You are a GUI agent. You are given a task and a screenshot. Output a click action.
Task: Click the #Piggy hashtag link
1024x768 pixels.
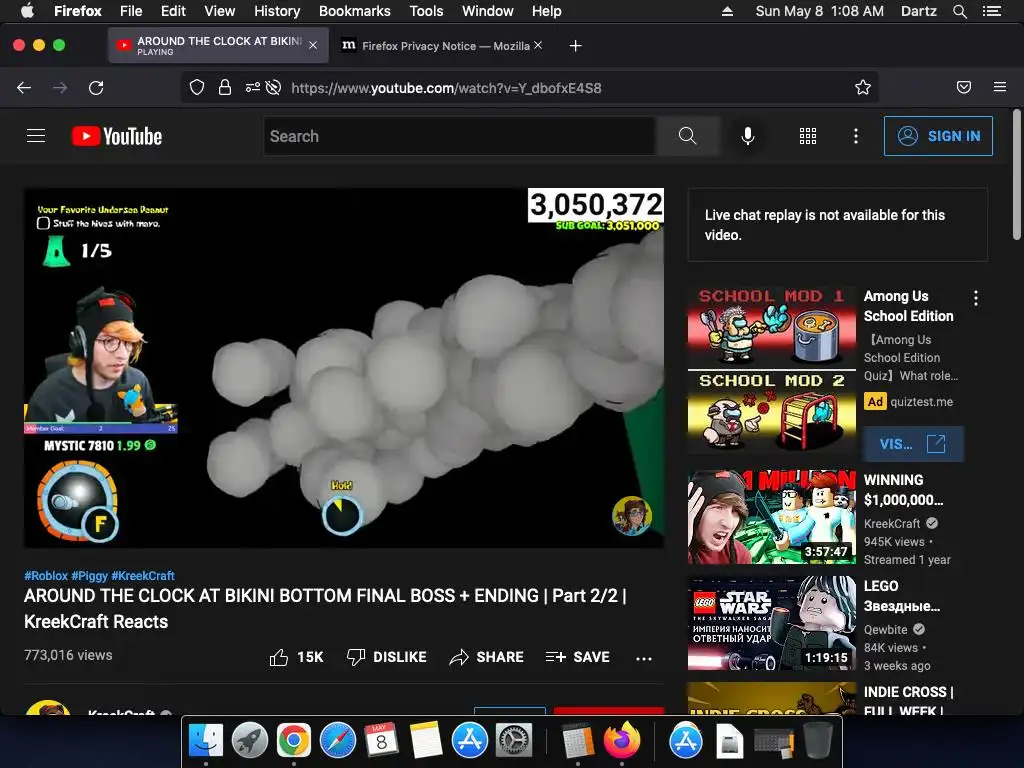pyautogui.click(x=89, y=575)
